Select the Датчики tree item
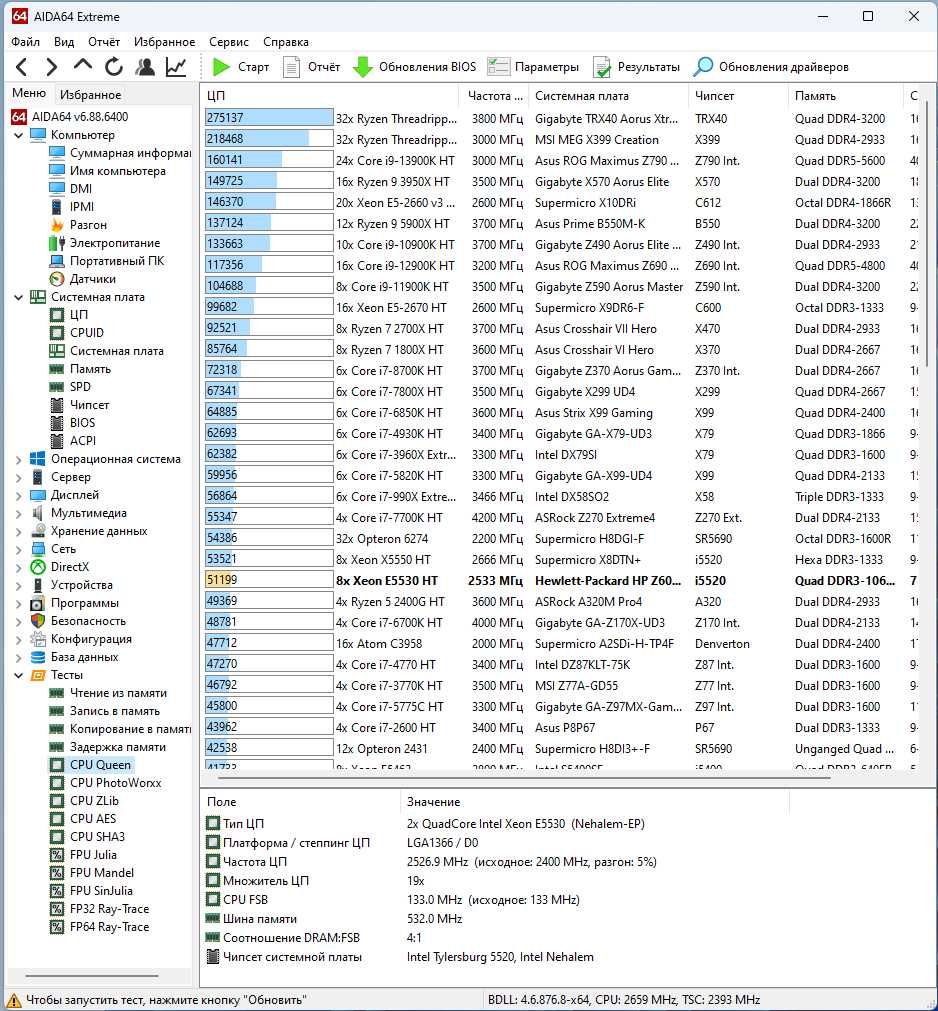The height and width of the screenshot is (1011, 938). tap(83, 279)
